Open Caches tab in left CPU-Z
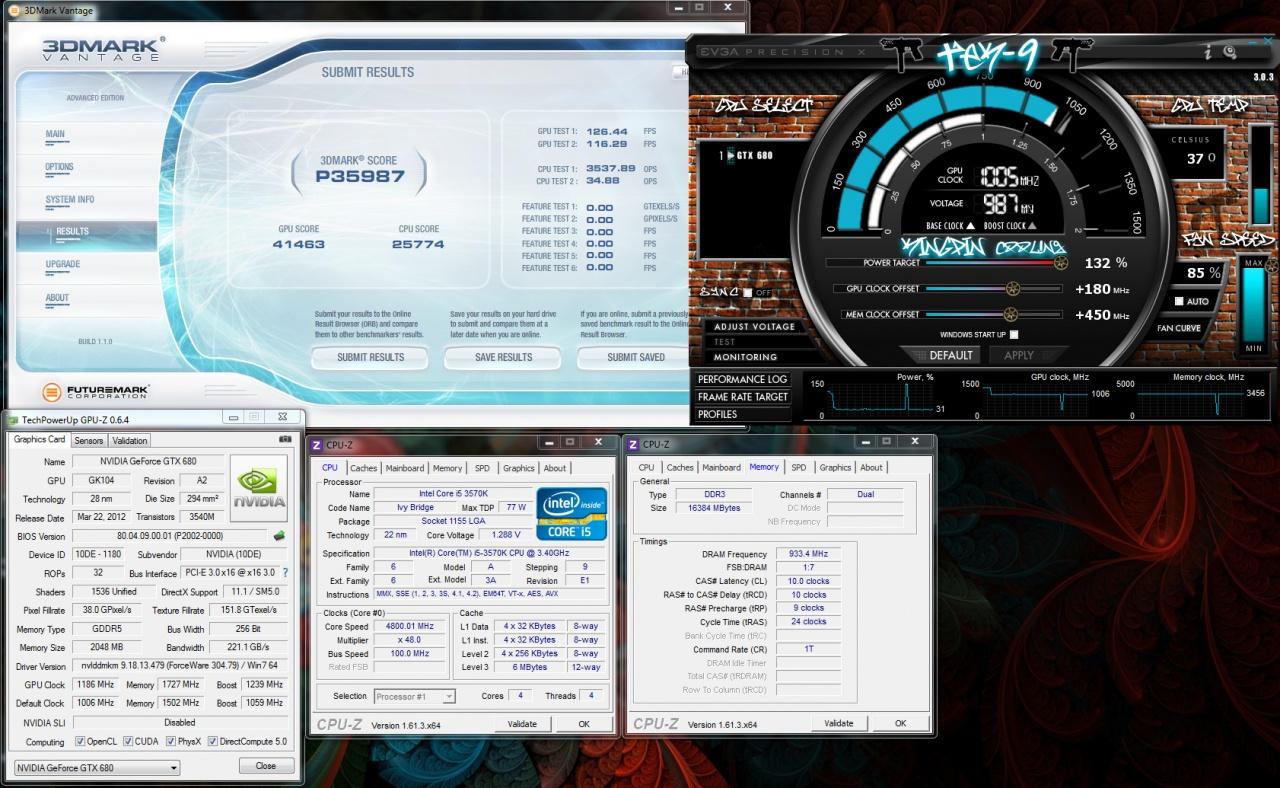Image resolution: width=1280 pixels, height=788 pixels. (363, 468)
